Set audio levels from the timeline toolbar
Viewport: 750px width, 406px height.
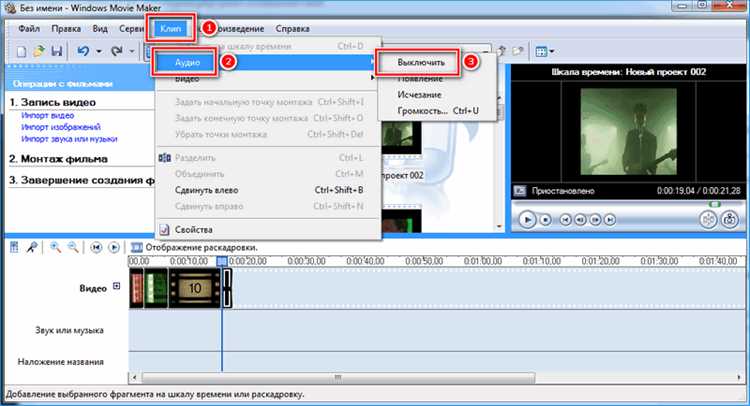point(14,247)
